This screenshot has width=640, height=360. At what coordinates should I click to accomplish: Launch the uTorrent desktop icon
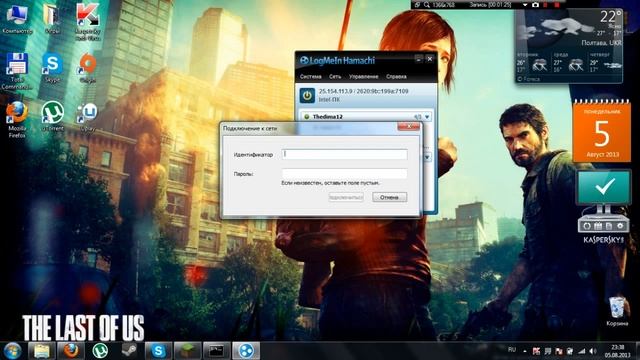pyautogui.click(x=53, y=116)
